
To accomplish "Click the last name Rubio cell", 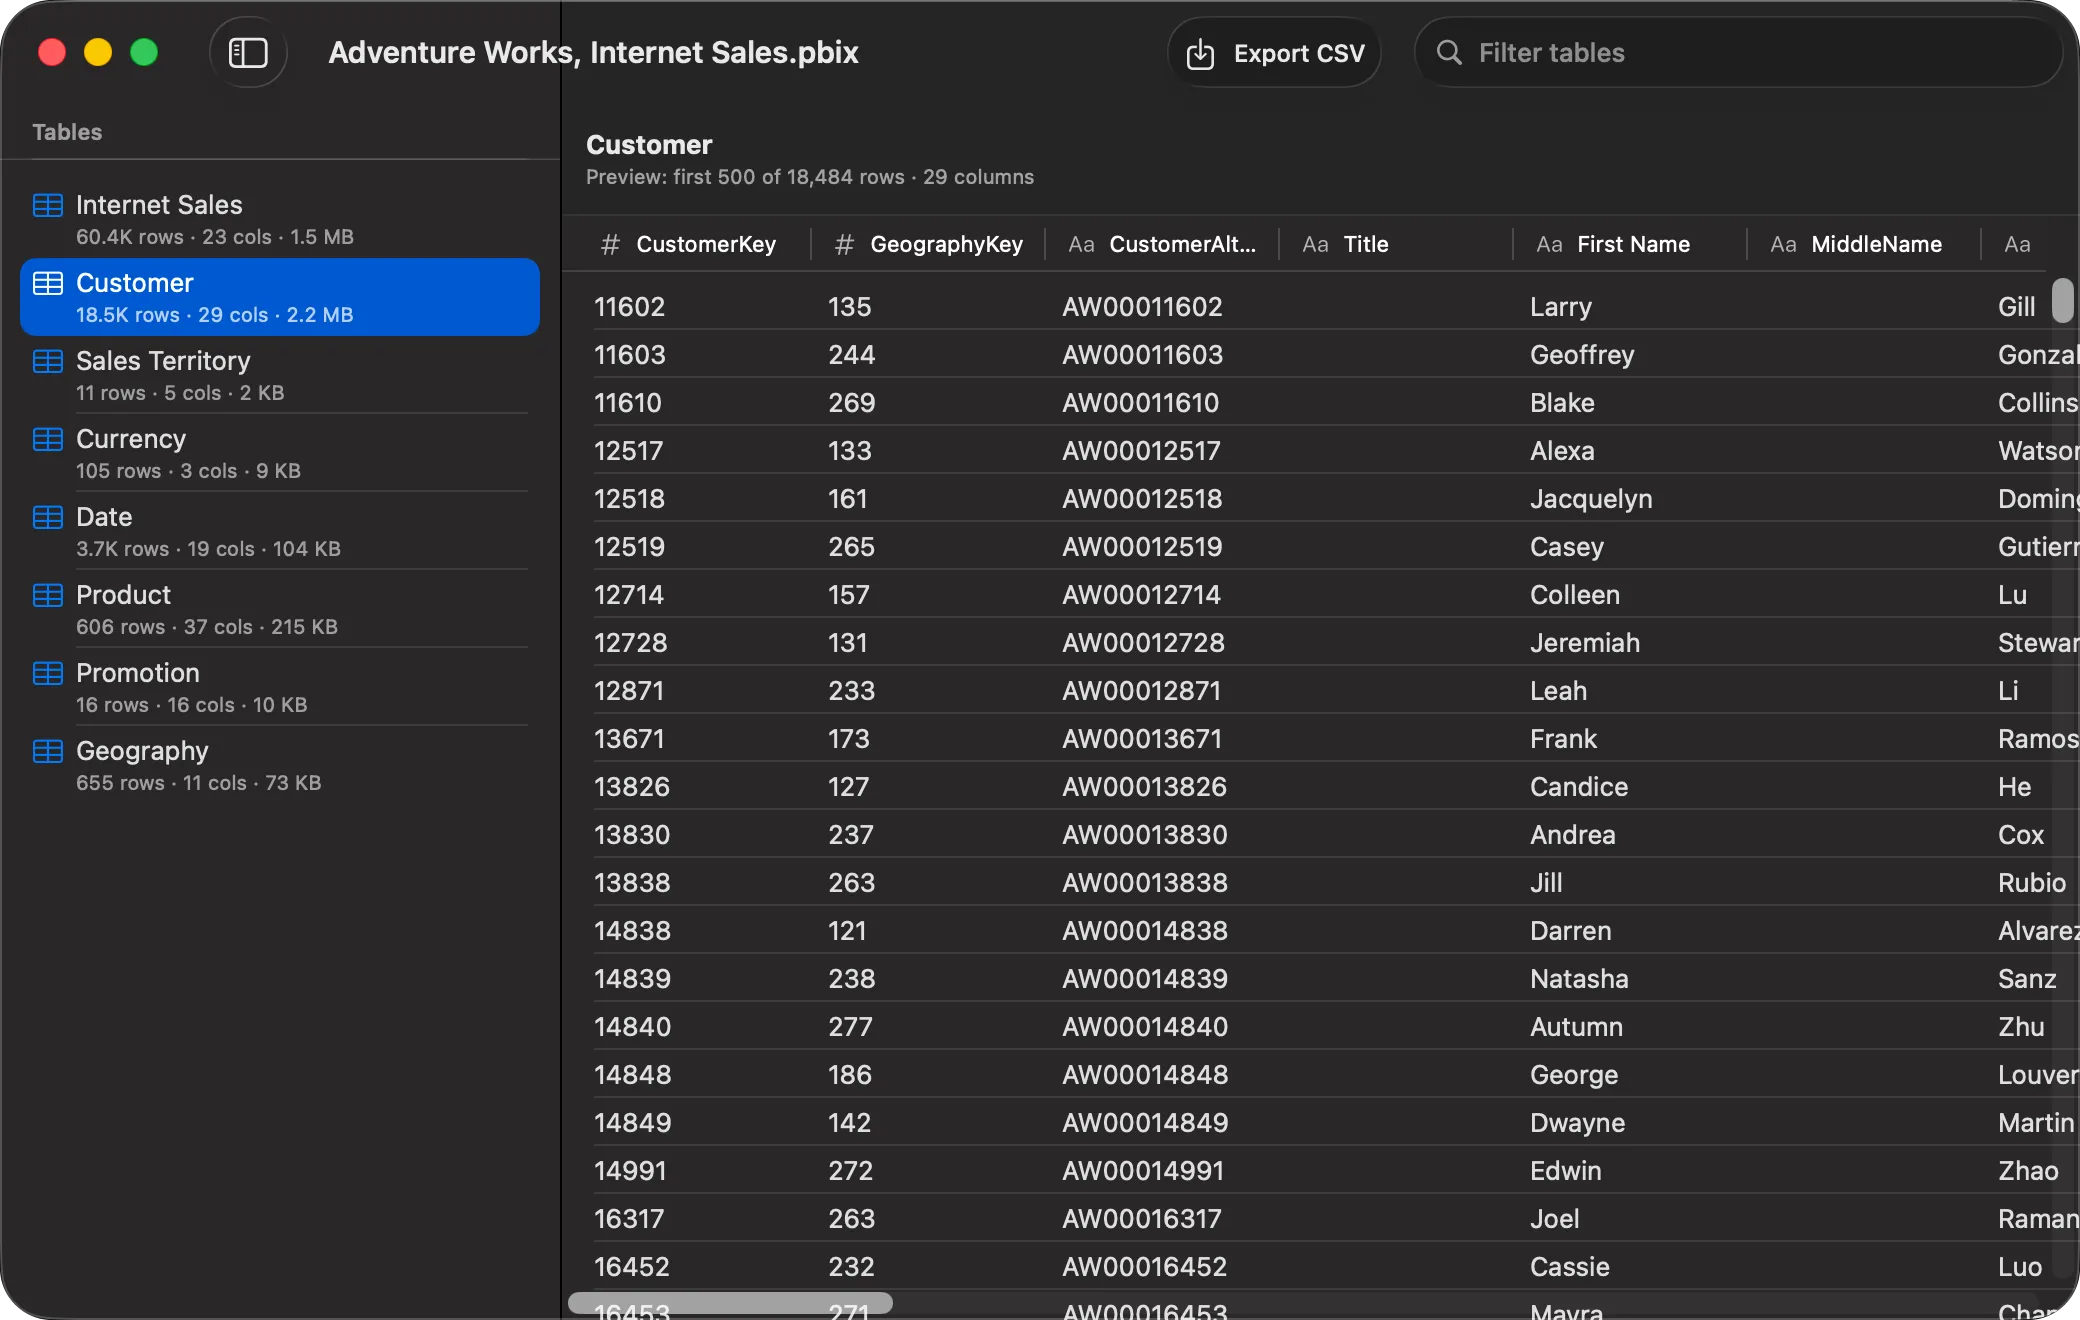I will tap(2031, 883).
